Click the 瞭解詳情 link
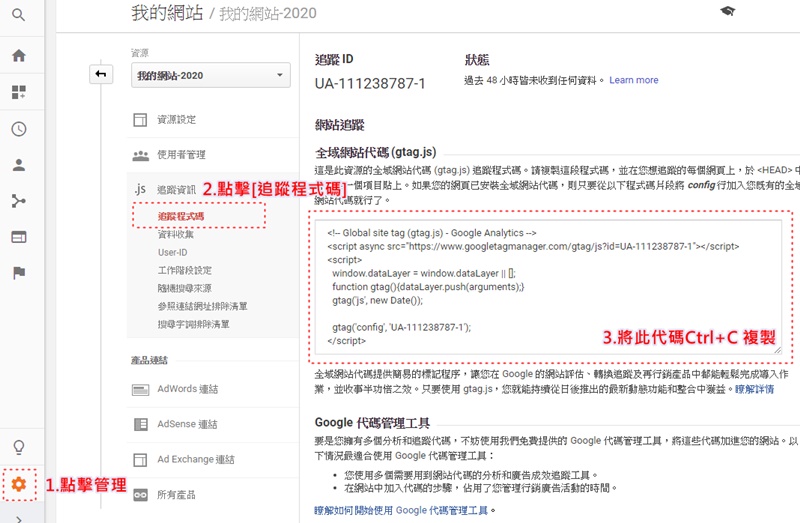The height and width of the screenshot is (523, 800). pos(754,389)
